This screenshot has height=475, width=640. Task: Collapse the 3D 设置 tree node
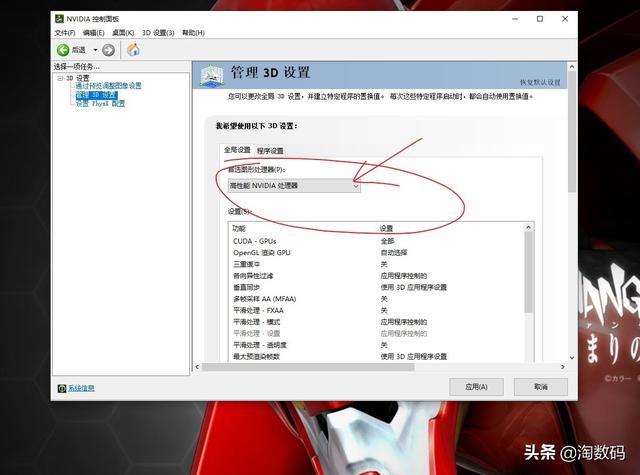(x=60, y=78)
